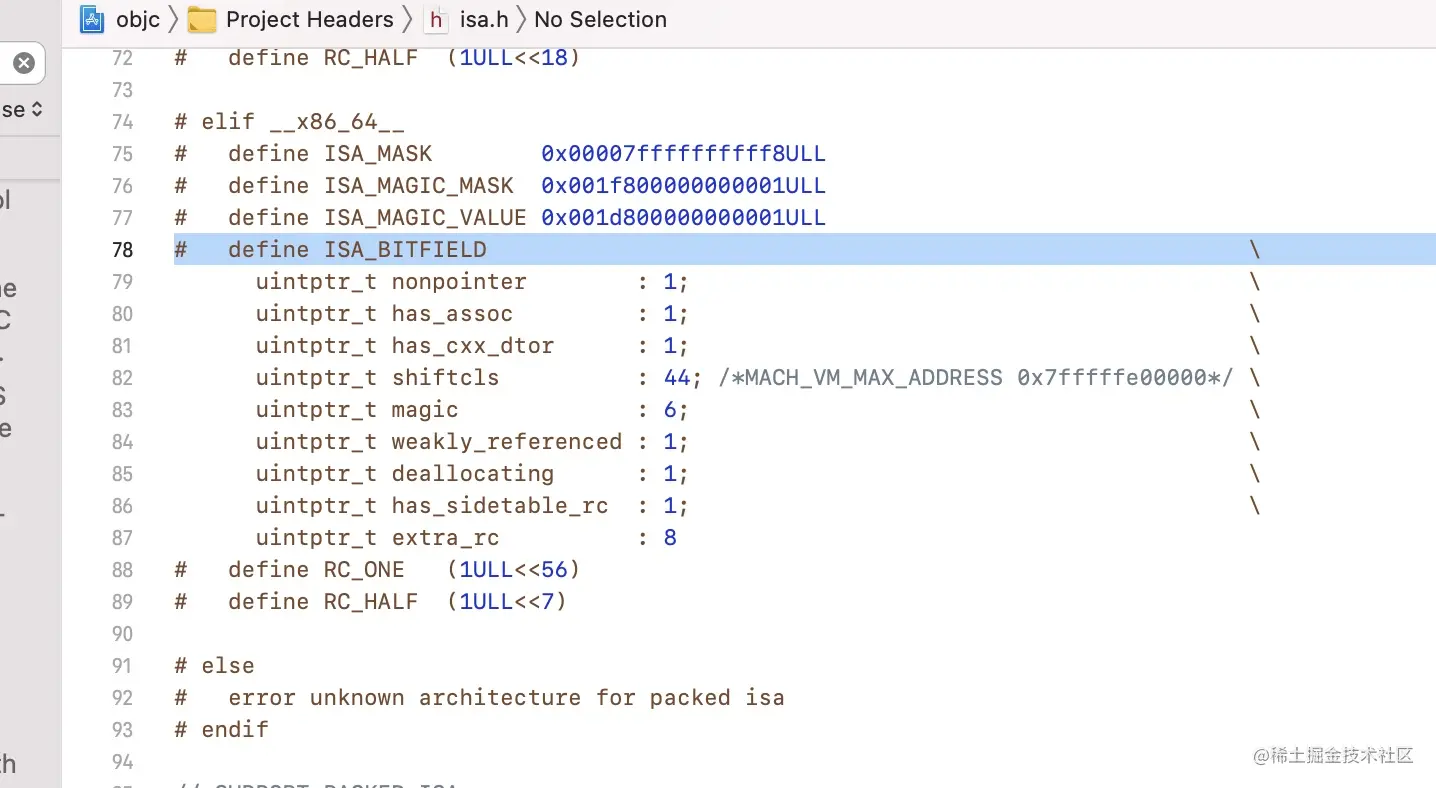This screenshot has height=788, width=1436.
Task: Click the RC_ONE define on line 88
Action: click(x=363, y=569)
